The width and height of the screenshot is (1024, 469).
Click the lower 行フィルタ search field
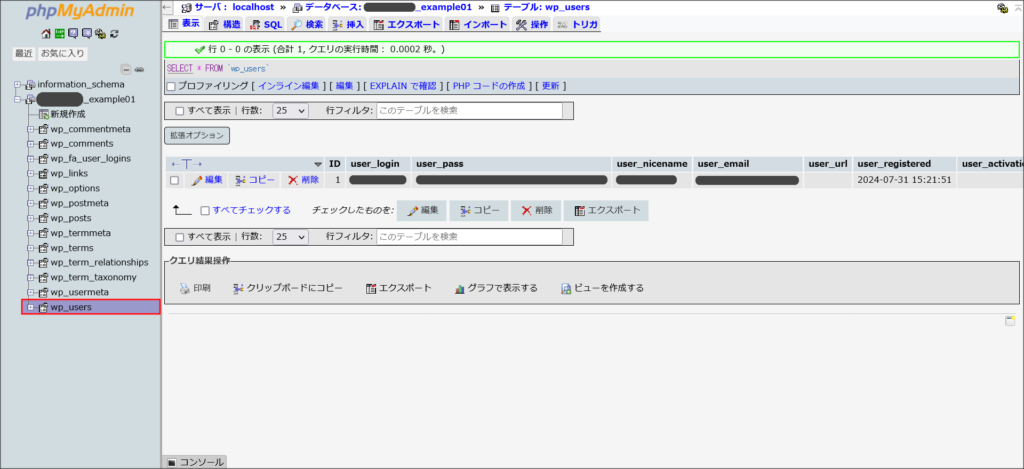click(x=469, y=236)
